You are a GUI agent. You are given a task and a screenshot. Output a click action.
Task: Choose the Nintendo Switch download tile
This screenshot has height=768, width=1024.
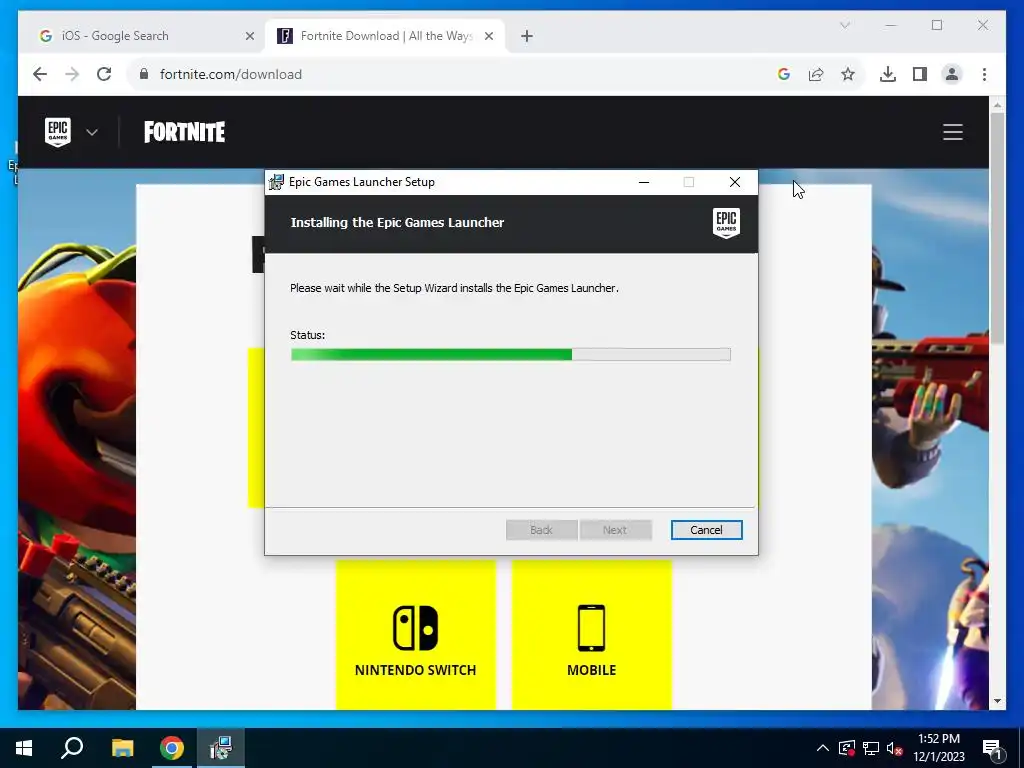click(x=416, y=635)
